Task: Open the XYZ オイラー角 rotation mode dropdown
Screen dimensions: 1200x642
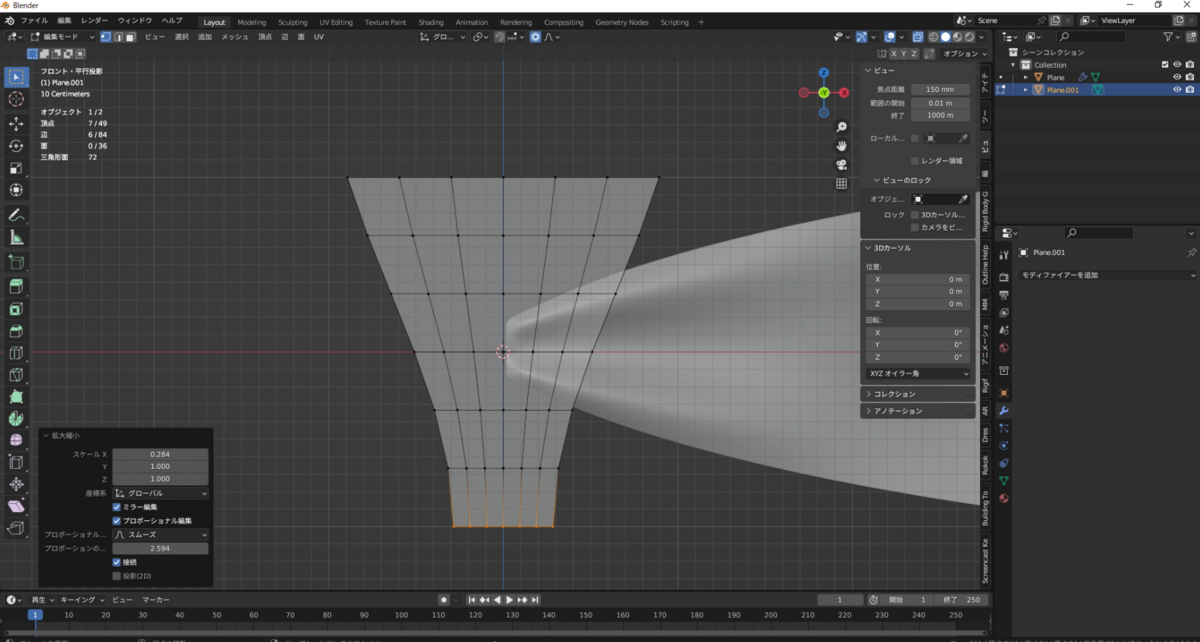Action: point(918,373)
